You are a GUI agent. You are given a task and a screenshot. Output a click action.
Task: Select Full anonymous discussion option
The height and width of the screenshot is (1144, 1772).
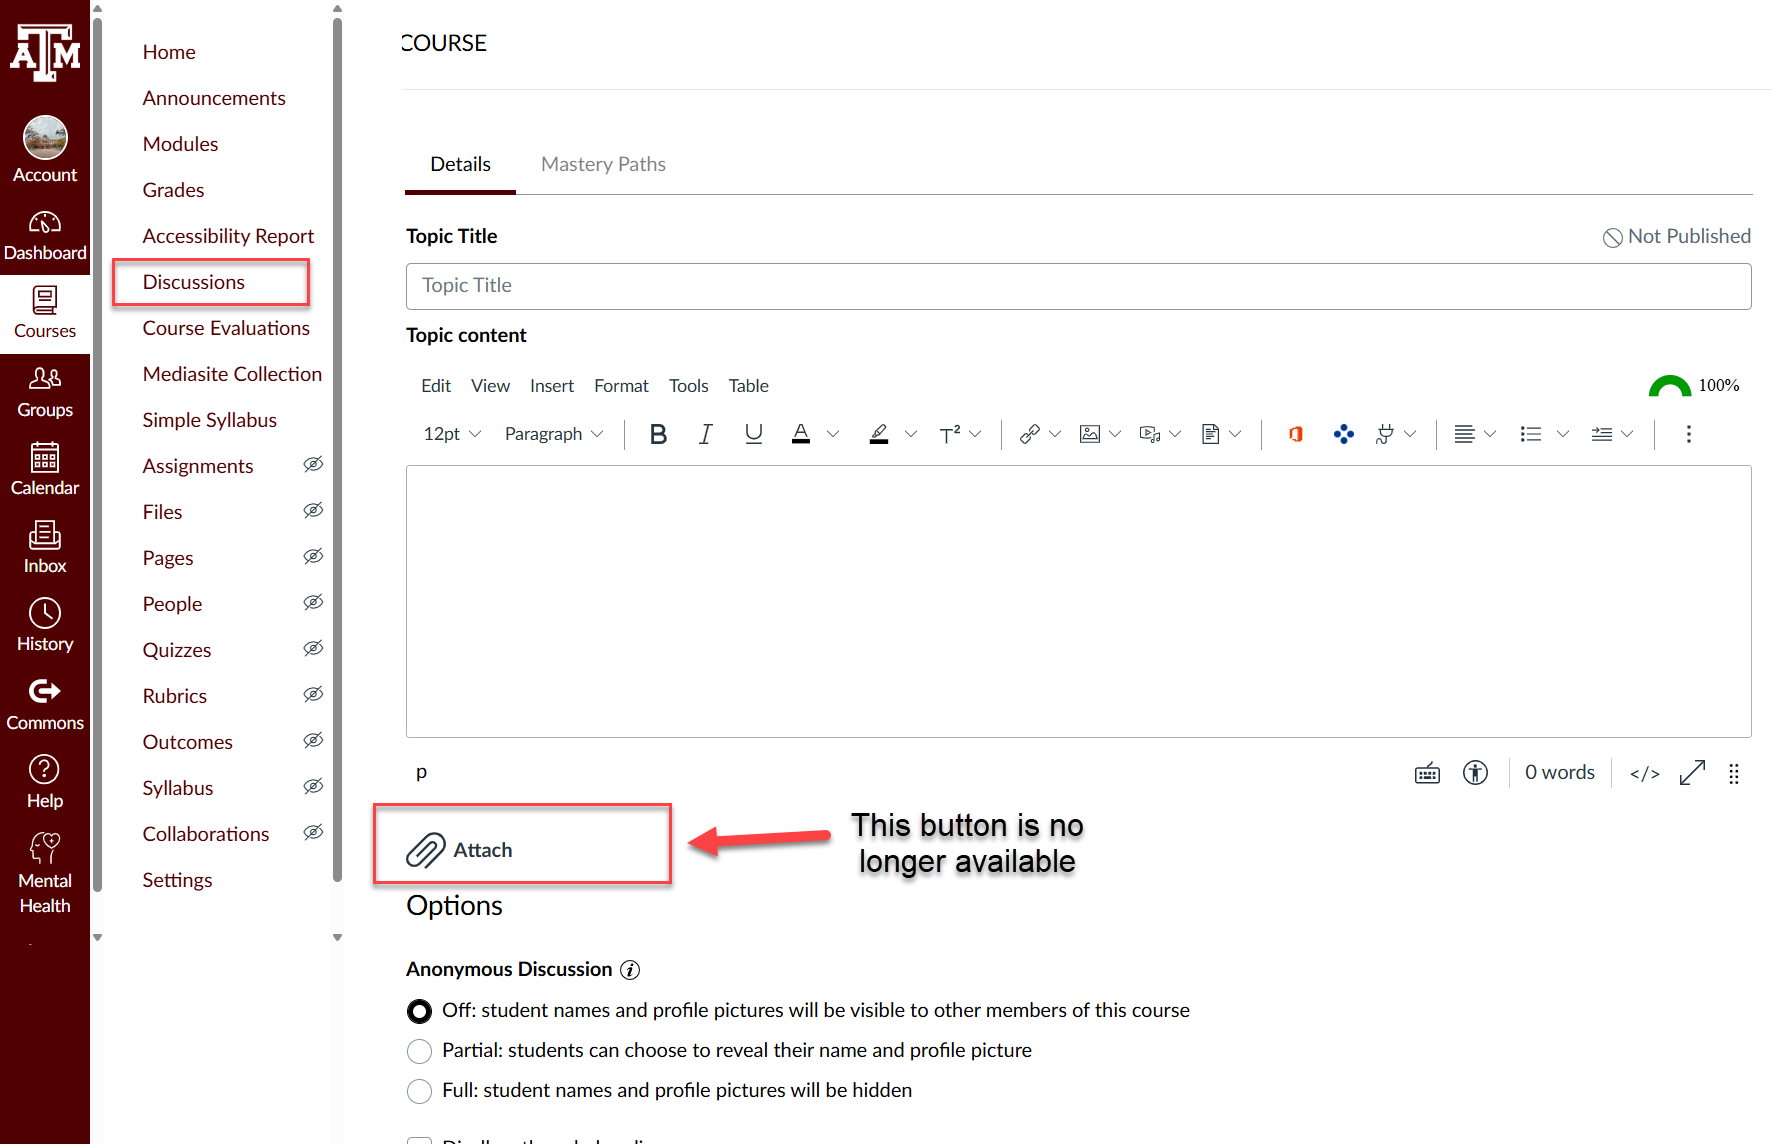[420, 1091]
